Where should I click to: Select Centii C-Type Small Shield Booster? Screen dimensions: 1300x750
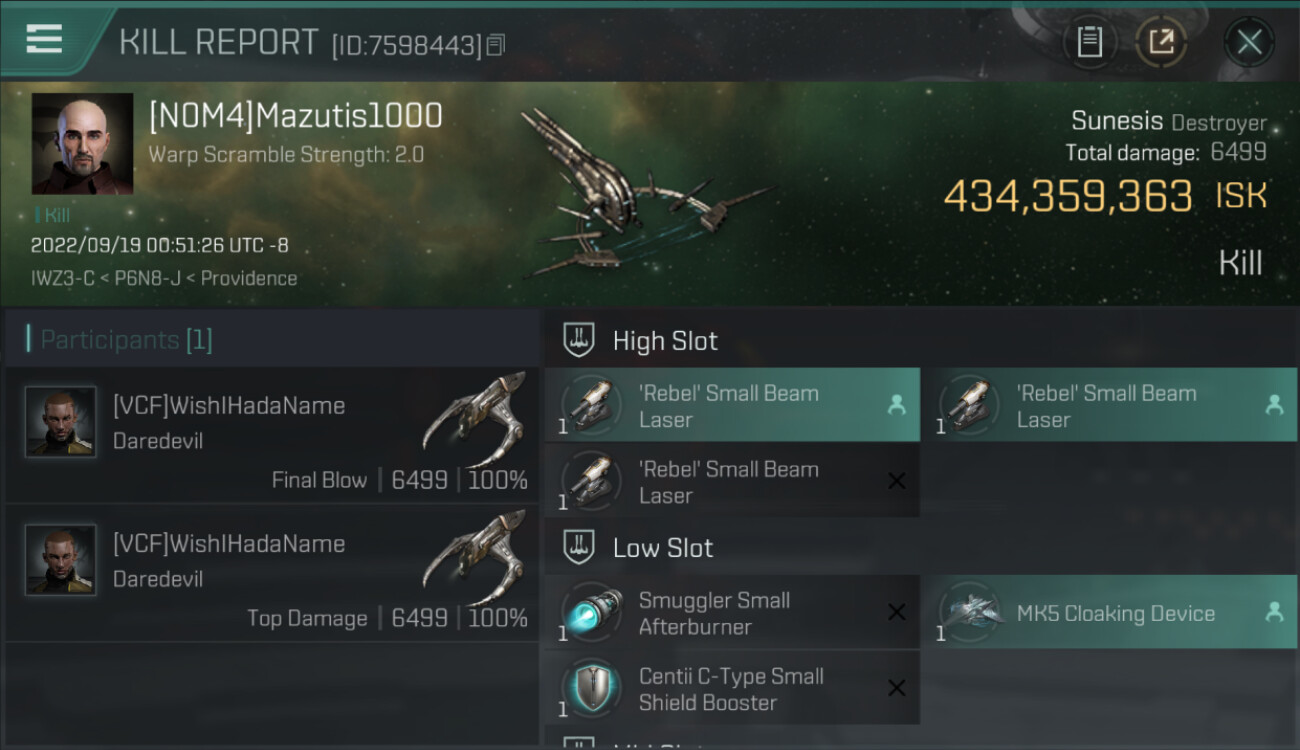[732, 688]
